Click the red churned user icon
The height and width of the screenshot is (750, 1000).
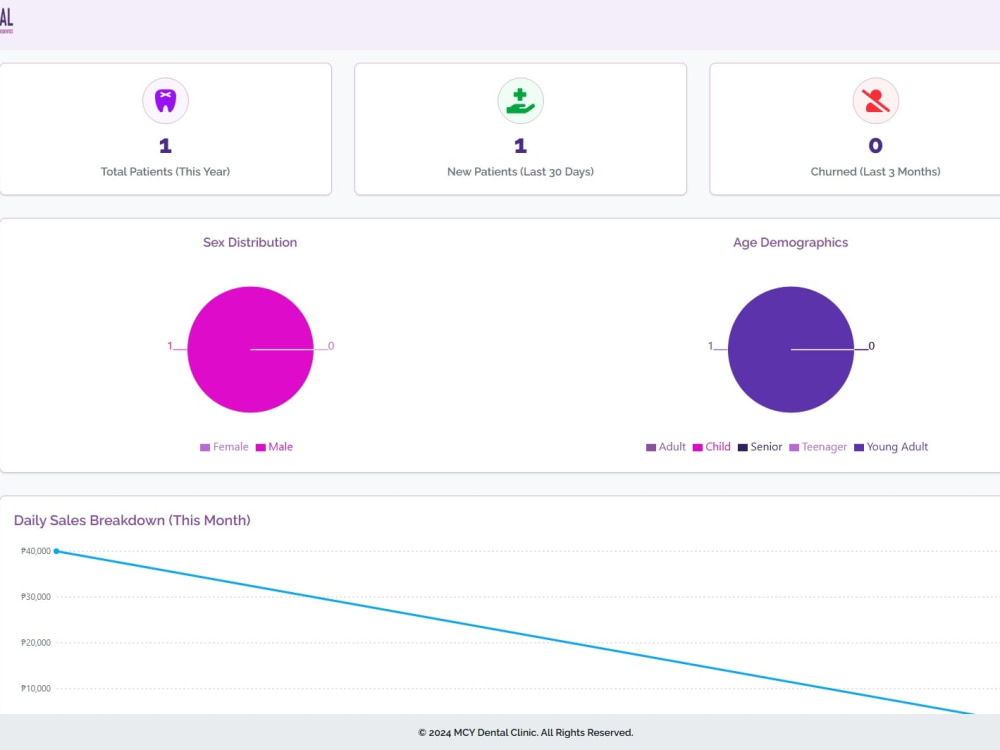[x=876, y=101]
